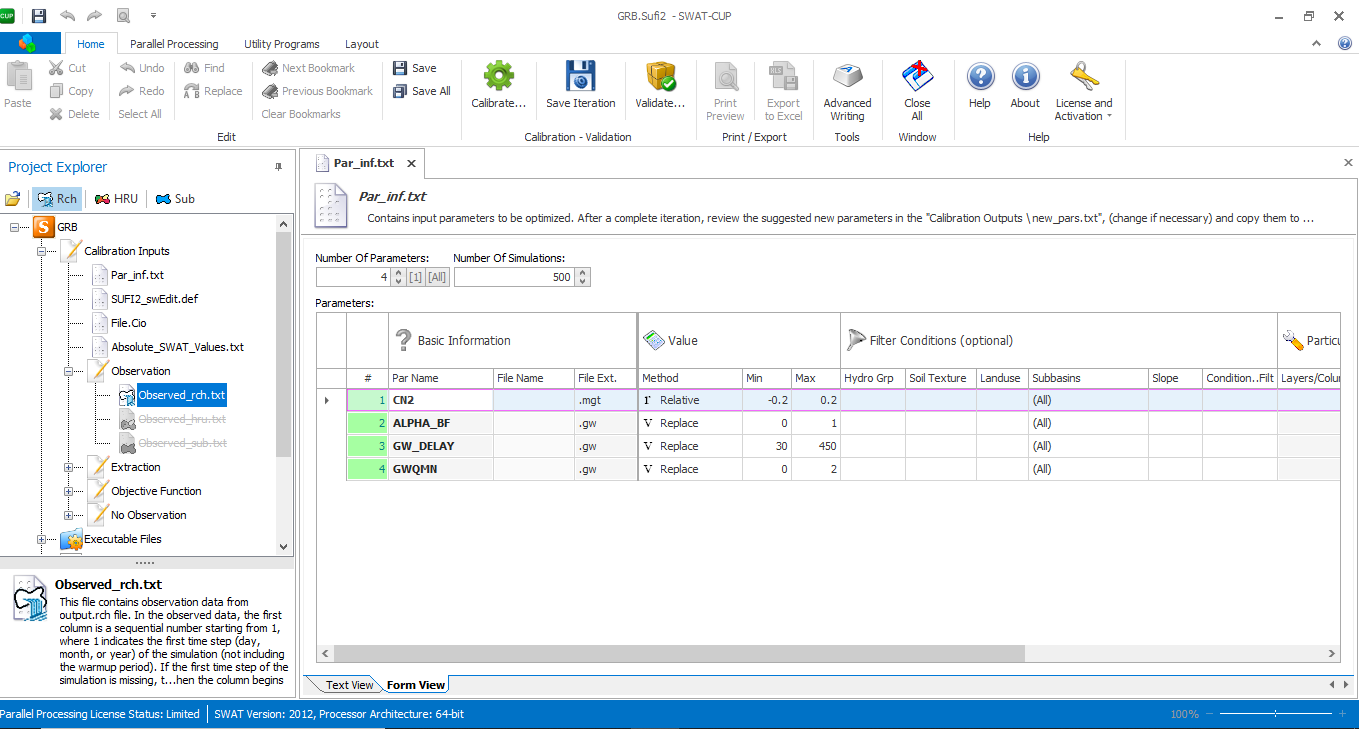Collapse the Calibration Inputs folder
The height and width of the screenshot is (729, 1359).
pos(42,251)
